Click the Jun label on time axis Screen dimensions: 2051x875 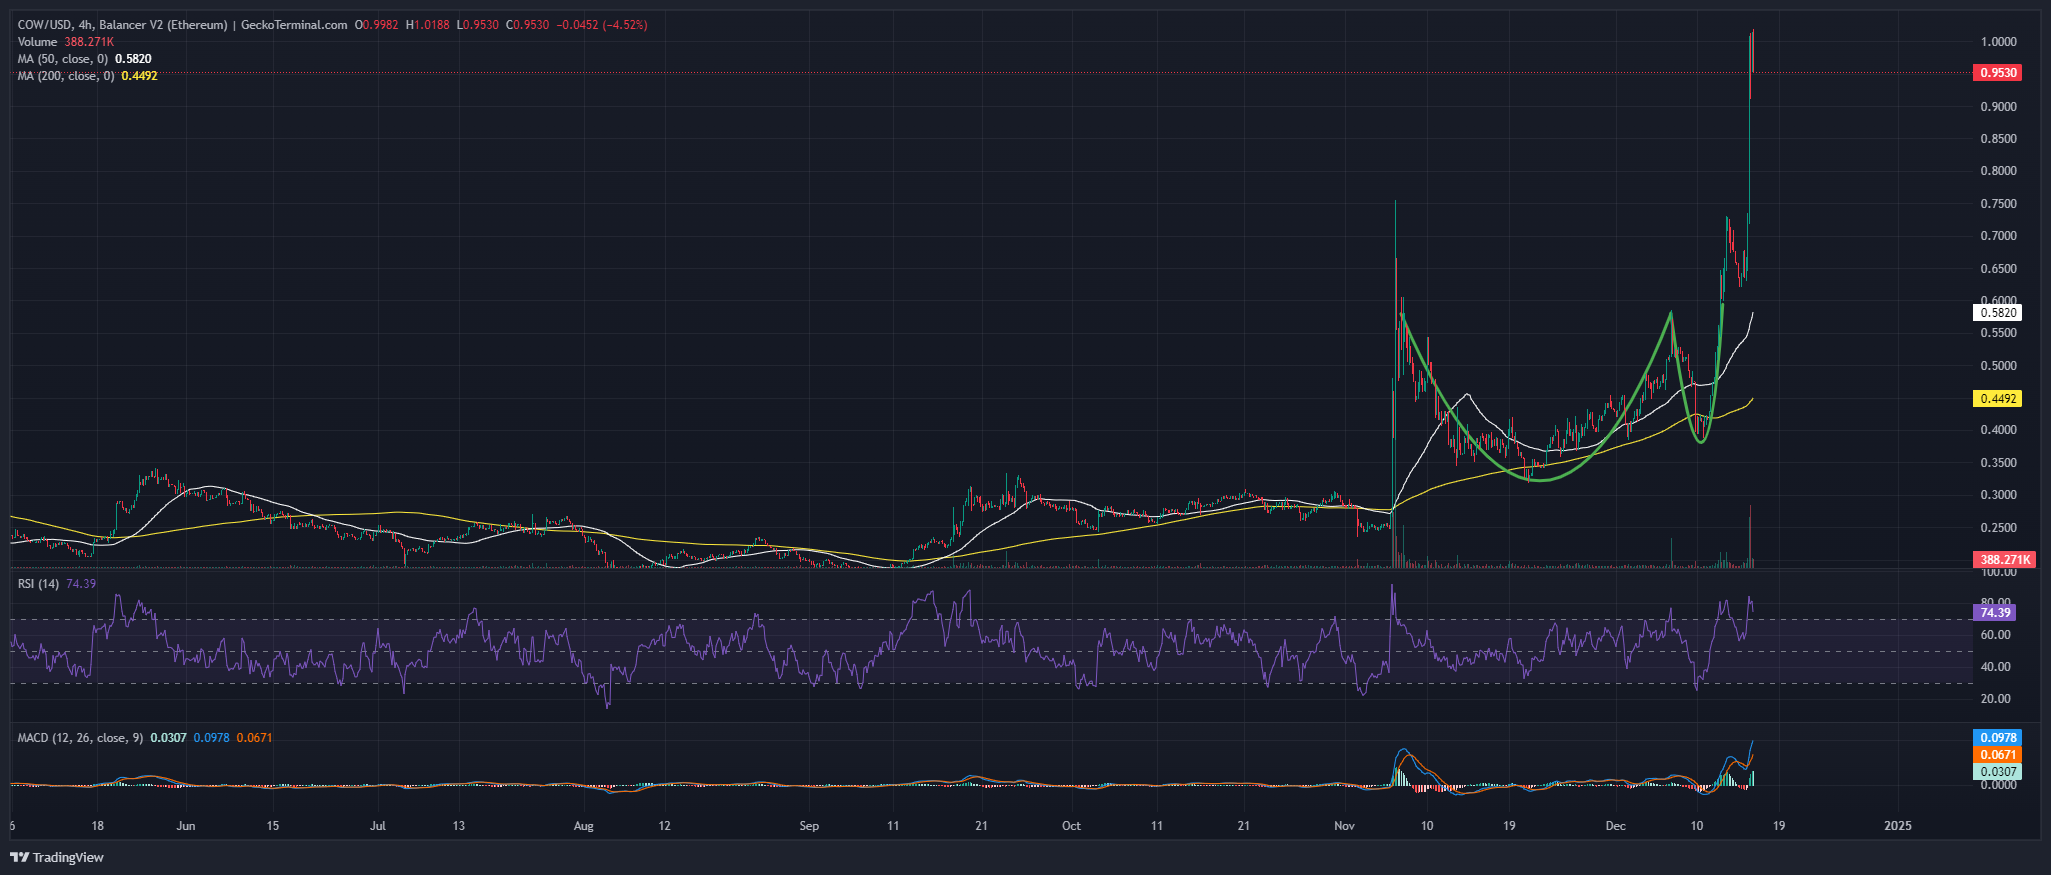point(185,826)
